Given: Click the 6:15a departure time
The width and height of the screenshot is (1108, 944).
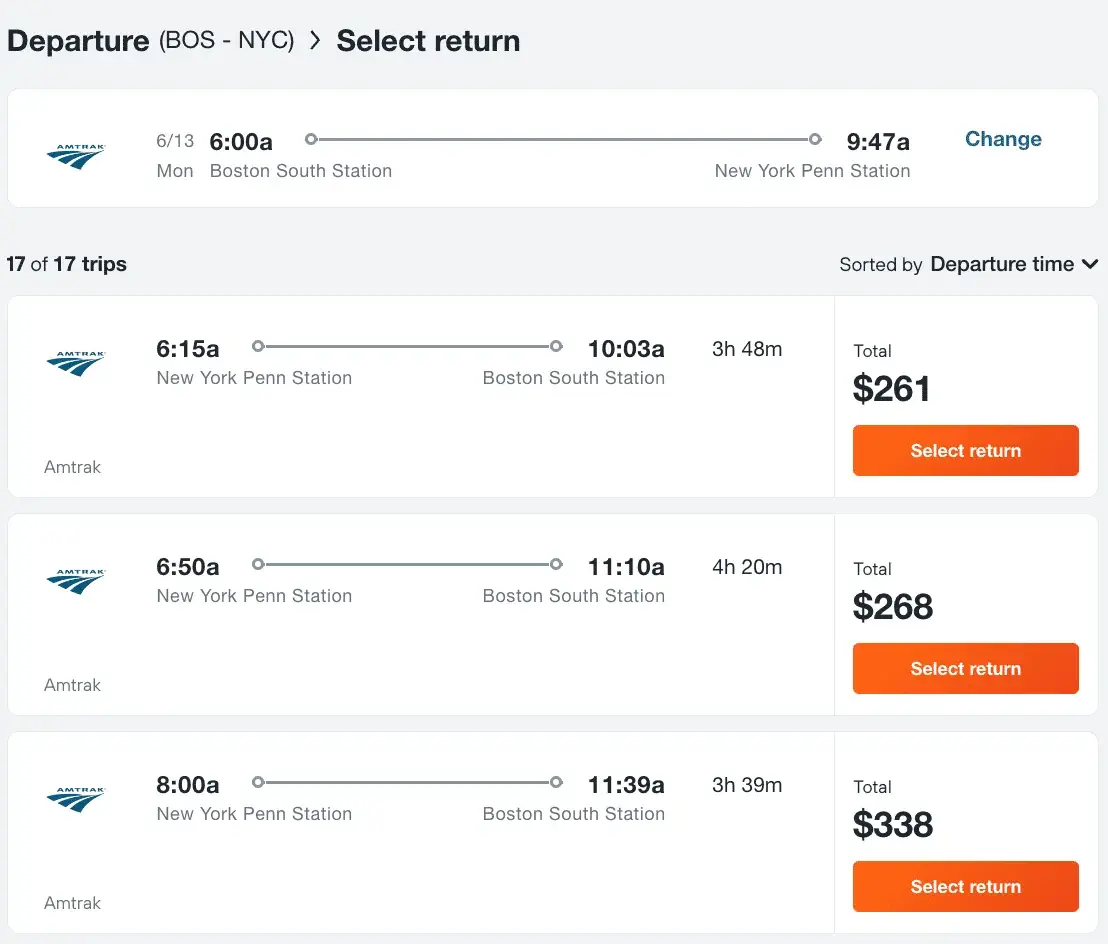Looking at the screenshot, I should point(187,348).
